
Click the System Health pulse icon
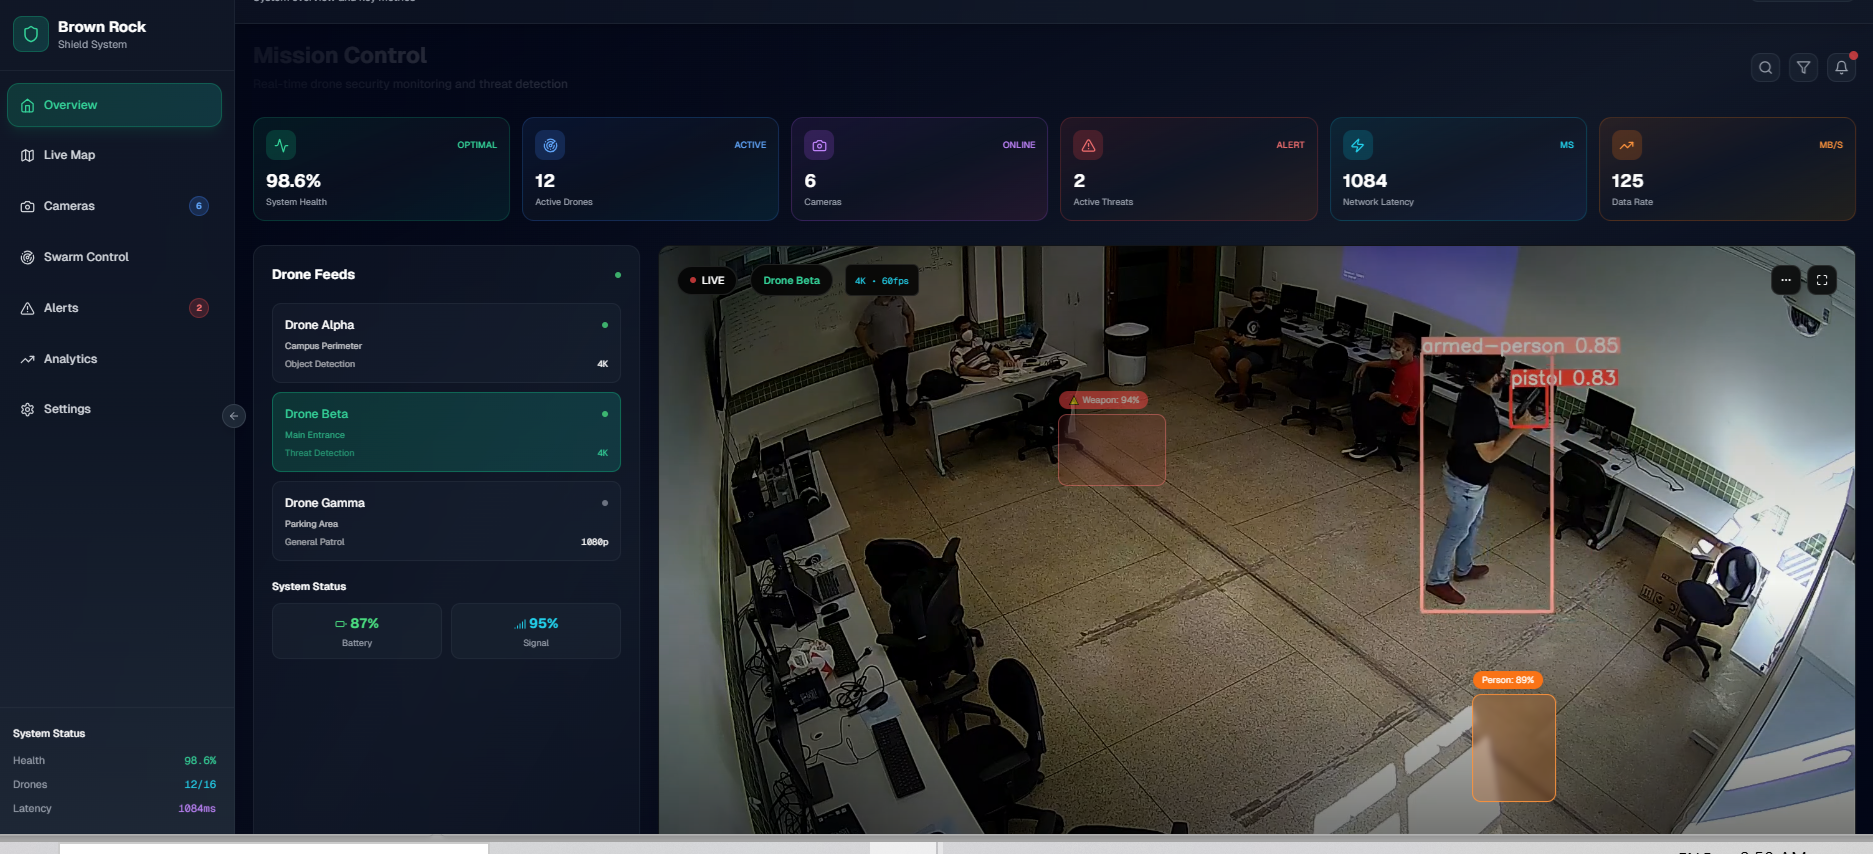click(281, 145)
